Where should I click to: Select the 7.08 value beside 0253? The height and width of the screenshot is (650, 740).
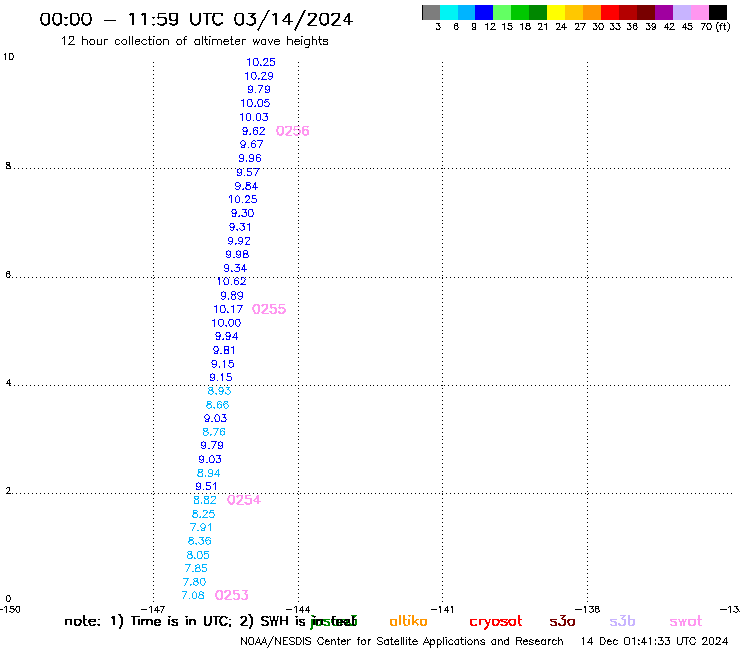193,595
